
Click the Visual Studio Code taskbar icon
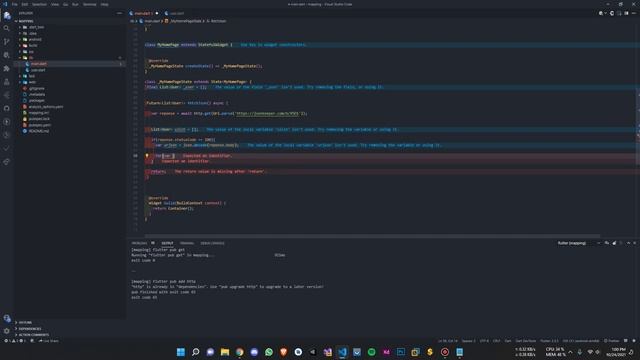click(342, 352)
